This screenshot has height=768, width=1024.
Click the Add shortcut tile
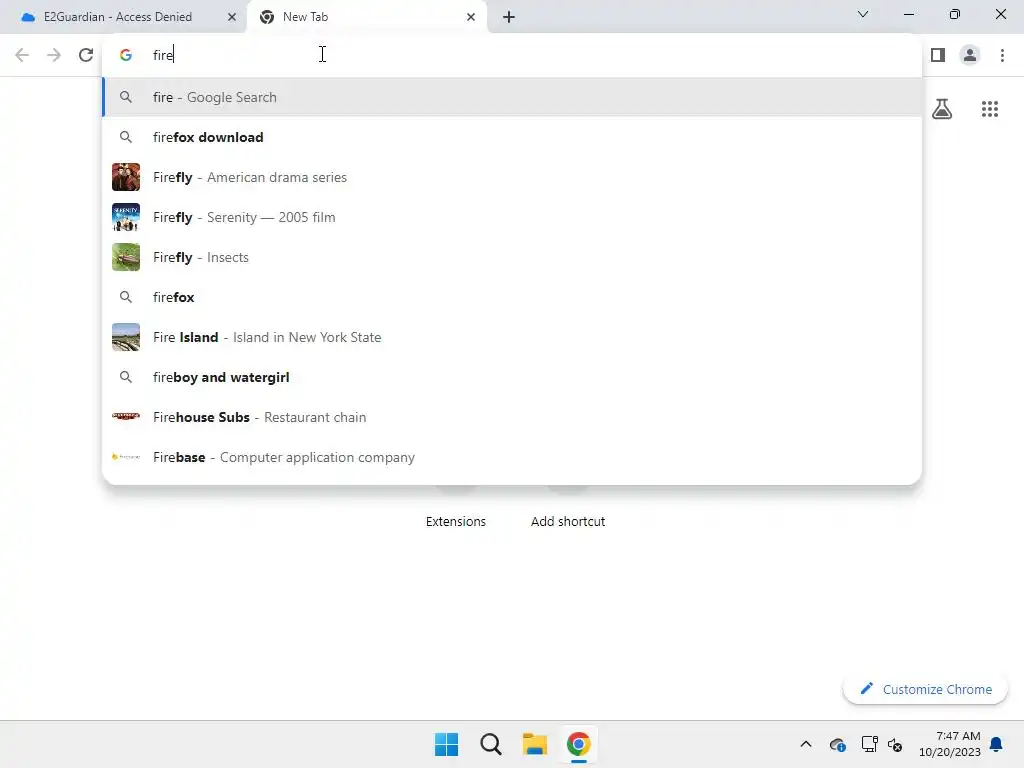click(x=568, y=521)
